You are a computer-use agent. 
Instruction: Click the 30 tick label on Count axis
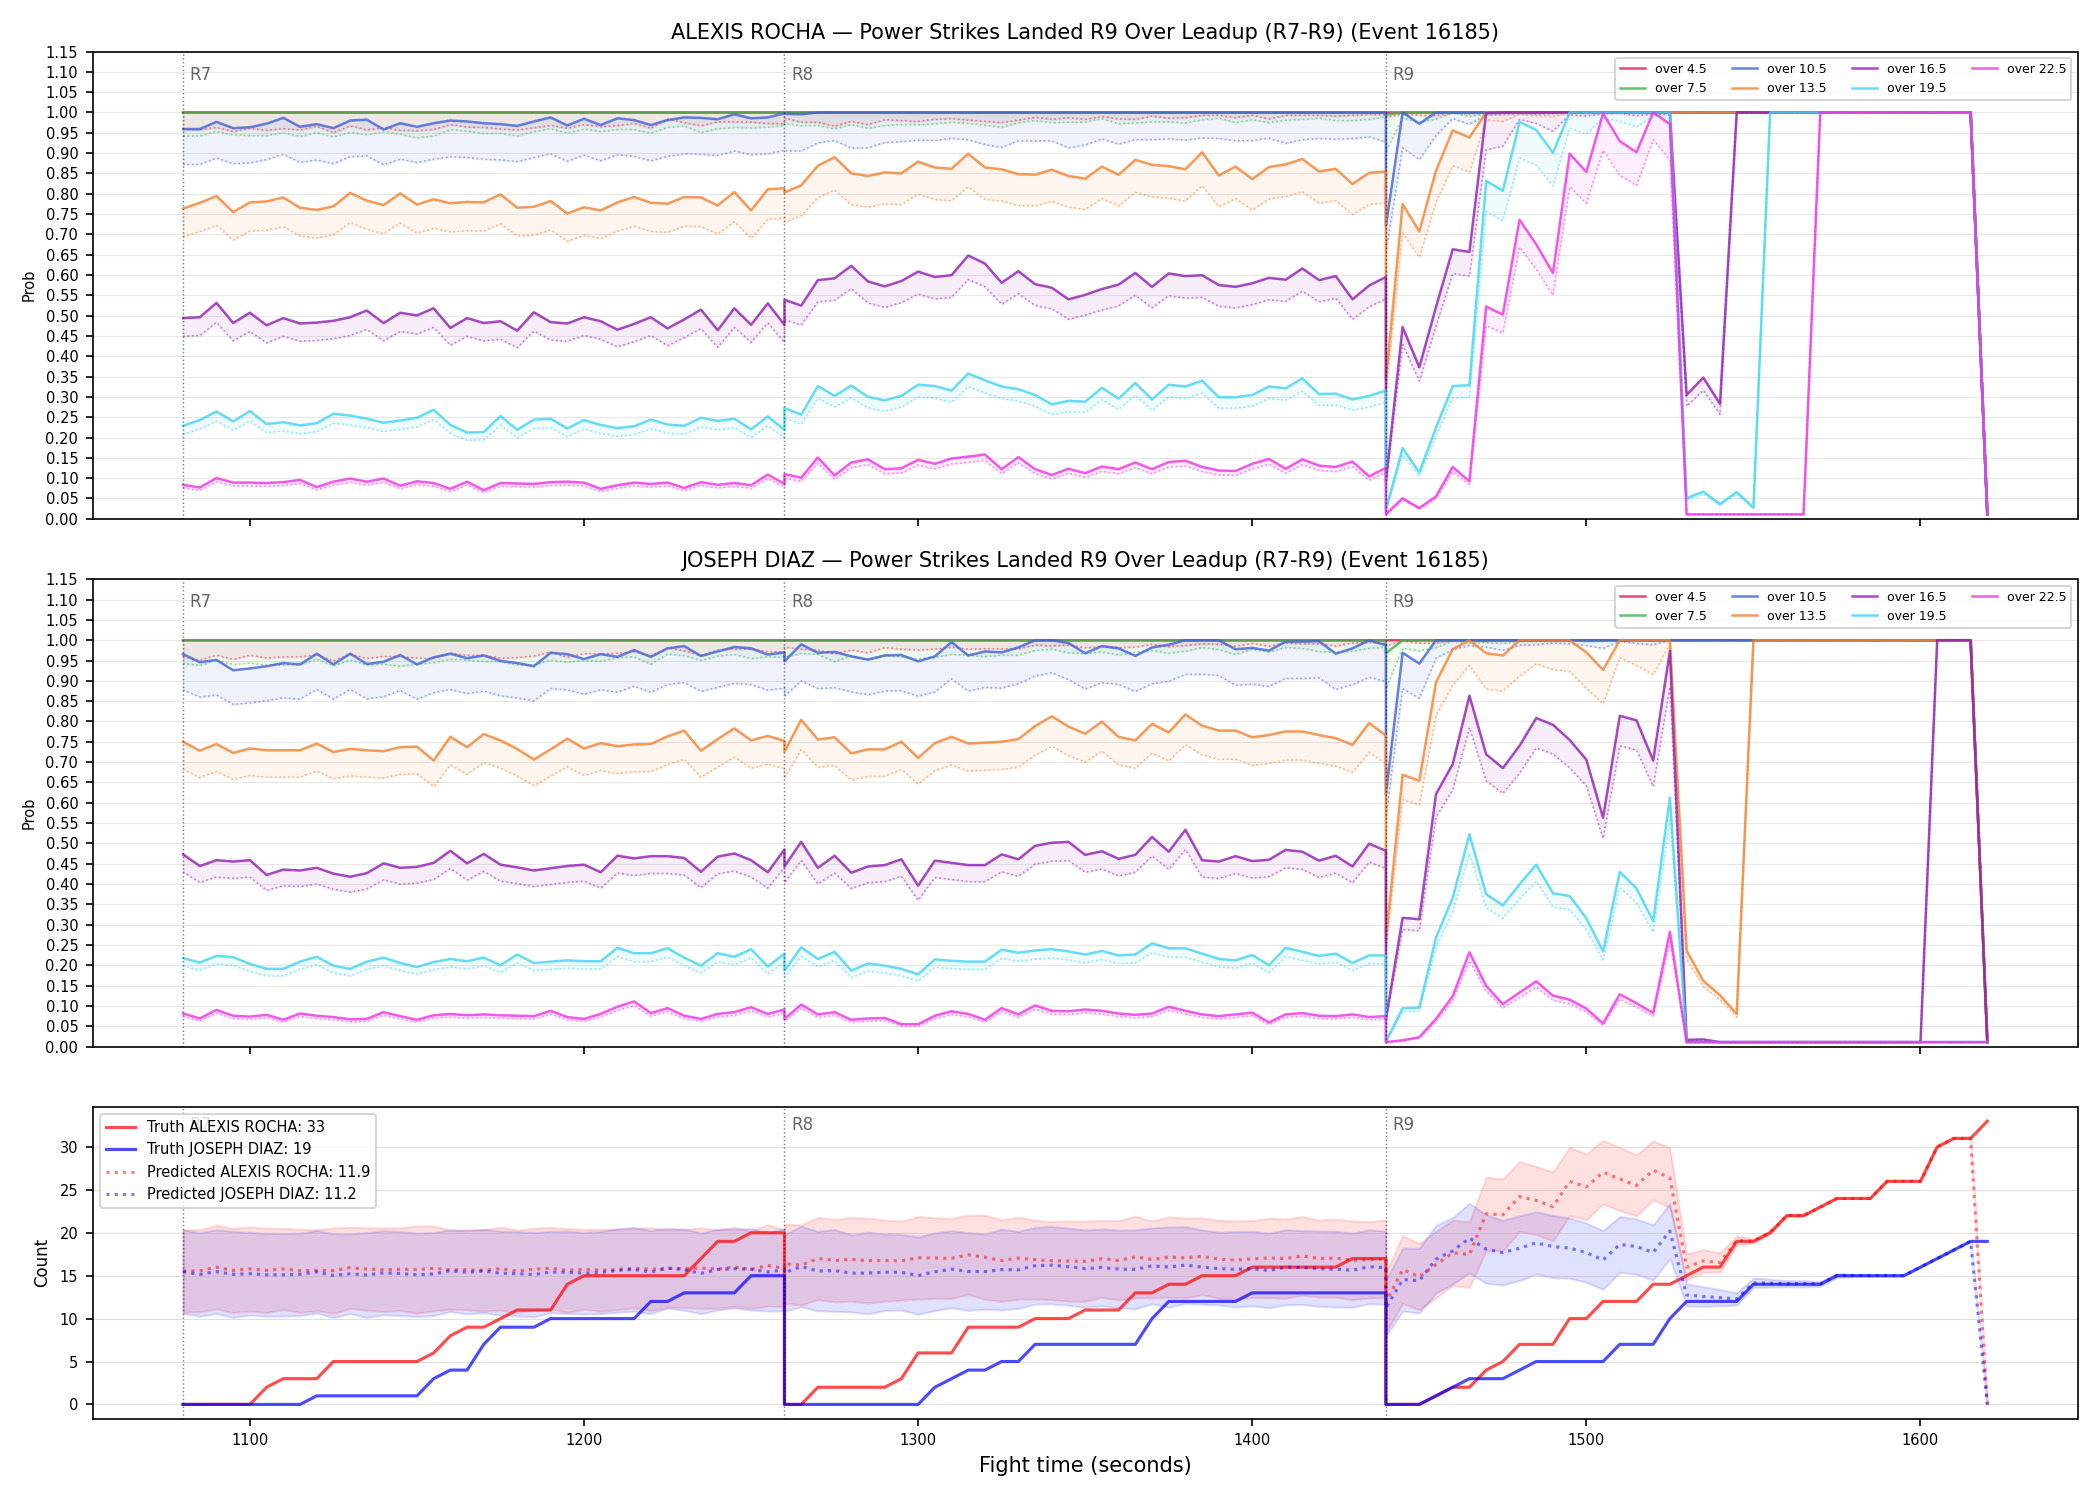(x=69, y=1147)
